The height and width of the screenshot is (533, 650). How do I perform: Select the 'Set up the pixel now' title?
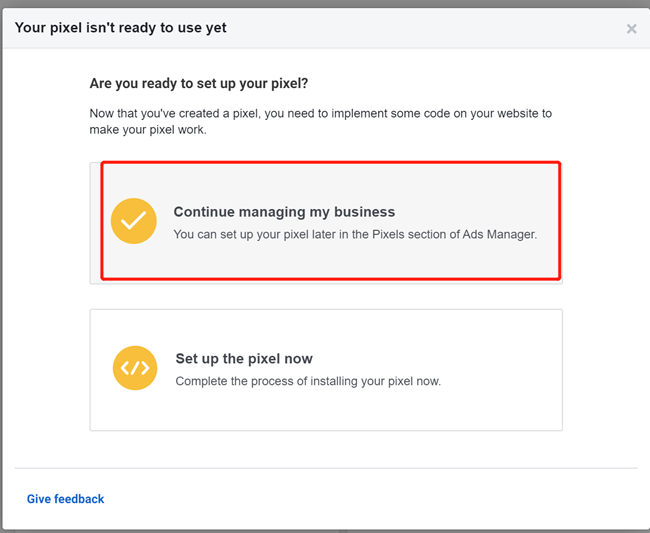244,359
